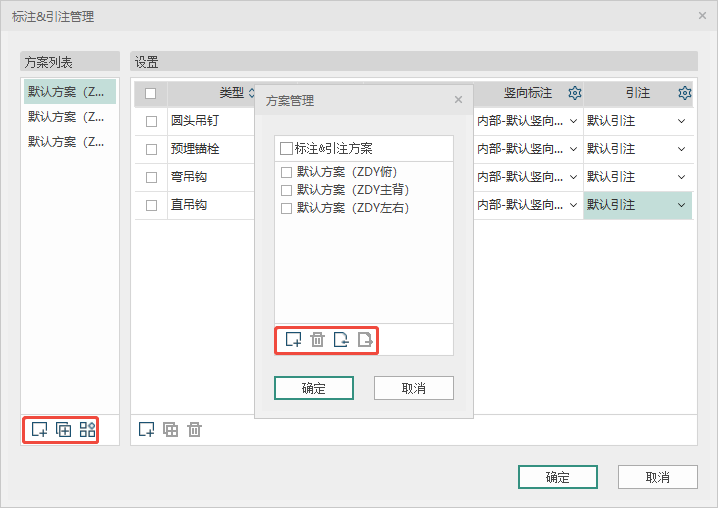718x508 pixels.
Task: Click sort arrows next to 类型 header
Action: (x=251, y=93)
